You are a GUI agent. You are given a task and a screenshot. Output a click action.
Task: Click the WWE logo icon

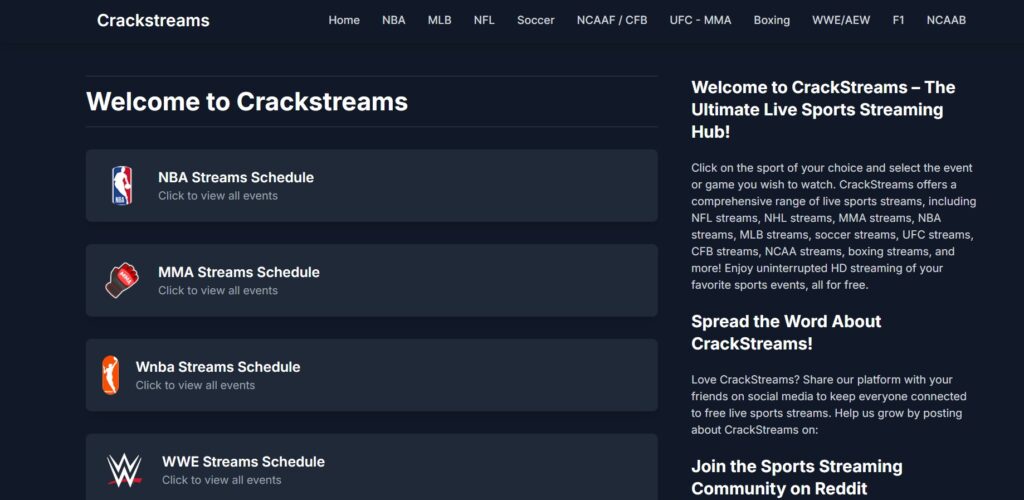[124, 470]
